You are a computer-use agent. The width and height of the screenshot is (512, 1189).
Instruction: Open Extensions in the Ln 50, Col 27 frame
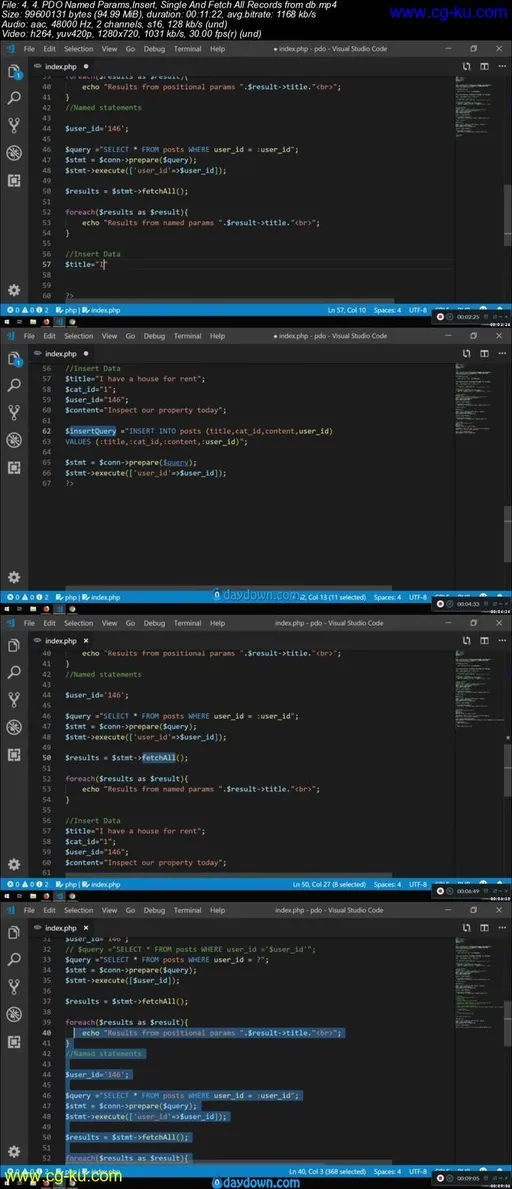14,754
